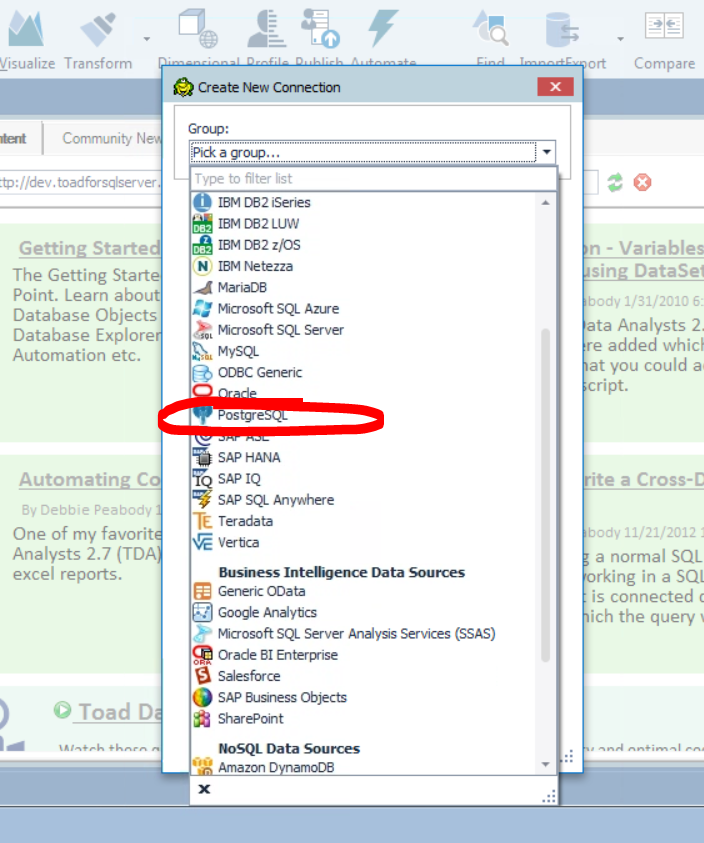Click the Profile toolbar icon

(x=267, y=28)
